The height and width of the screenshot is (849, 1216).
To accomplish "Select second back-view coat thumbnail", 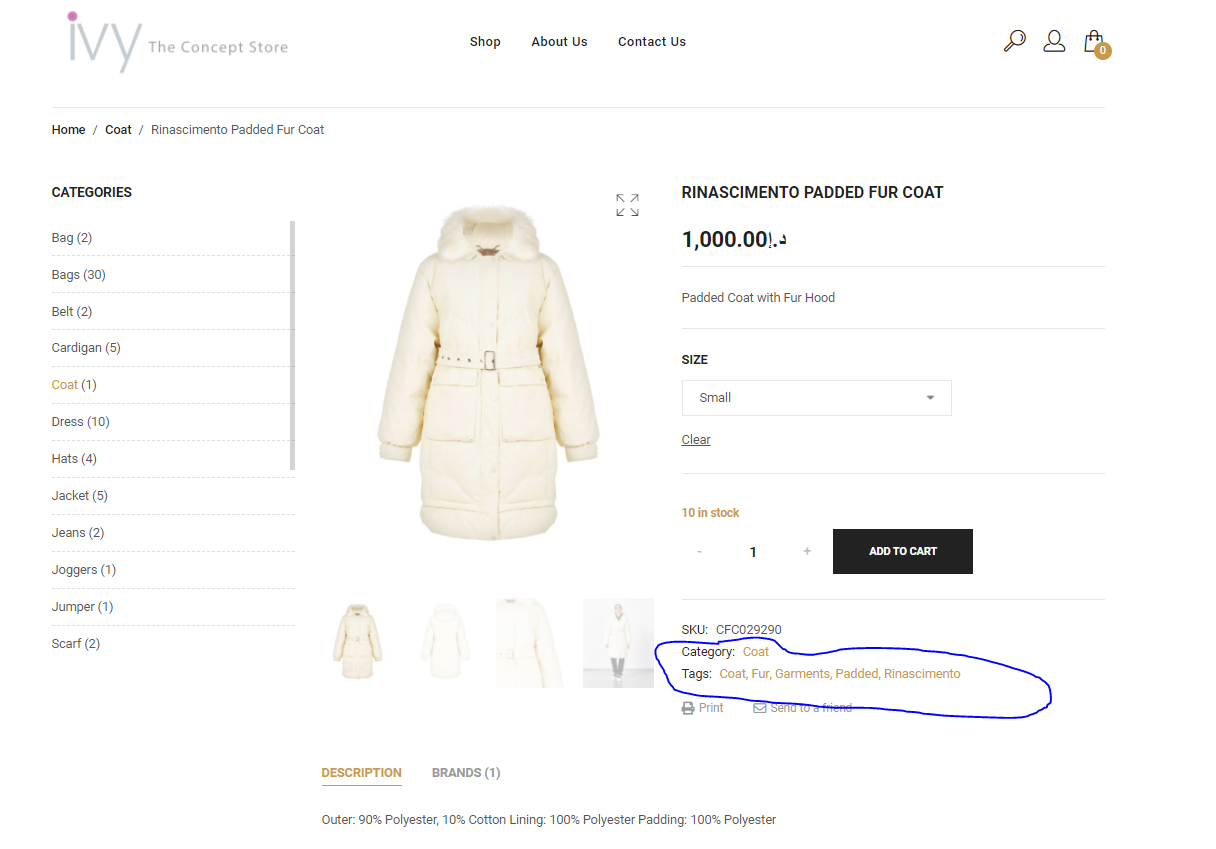I will click(444, 643).
